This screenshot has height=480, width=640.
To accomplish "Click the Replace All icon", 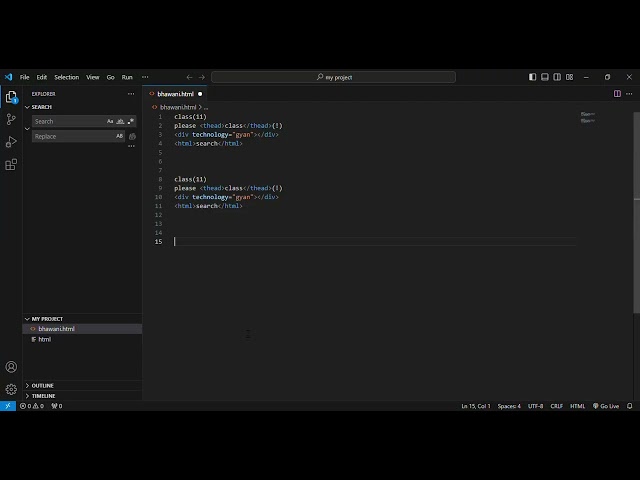I will pyautogui.click(x=132, y=136).
